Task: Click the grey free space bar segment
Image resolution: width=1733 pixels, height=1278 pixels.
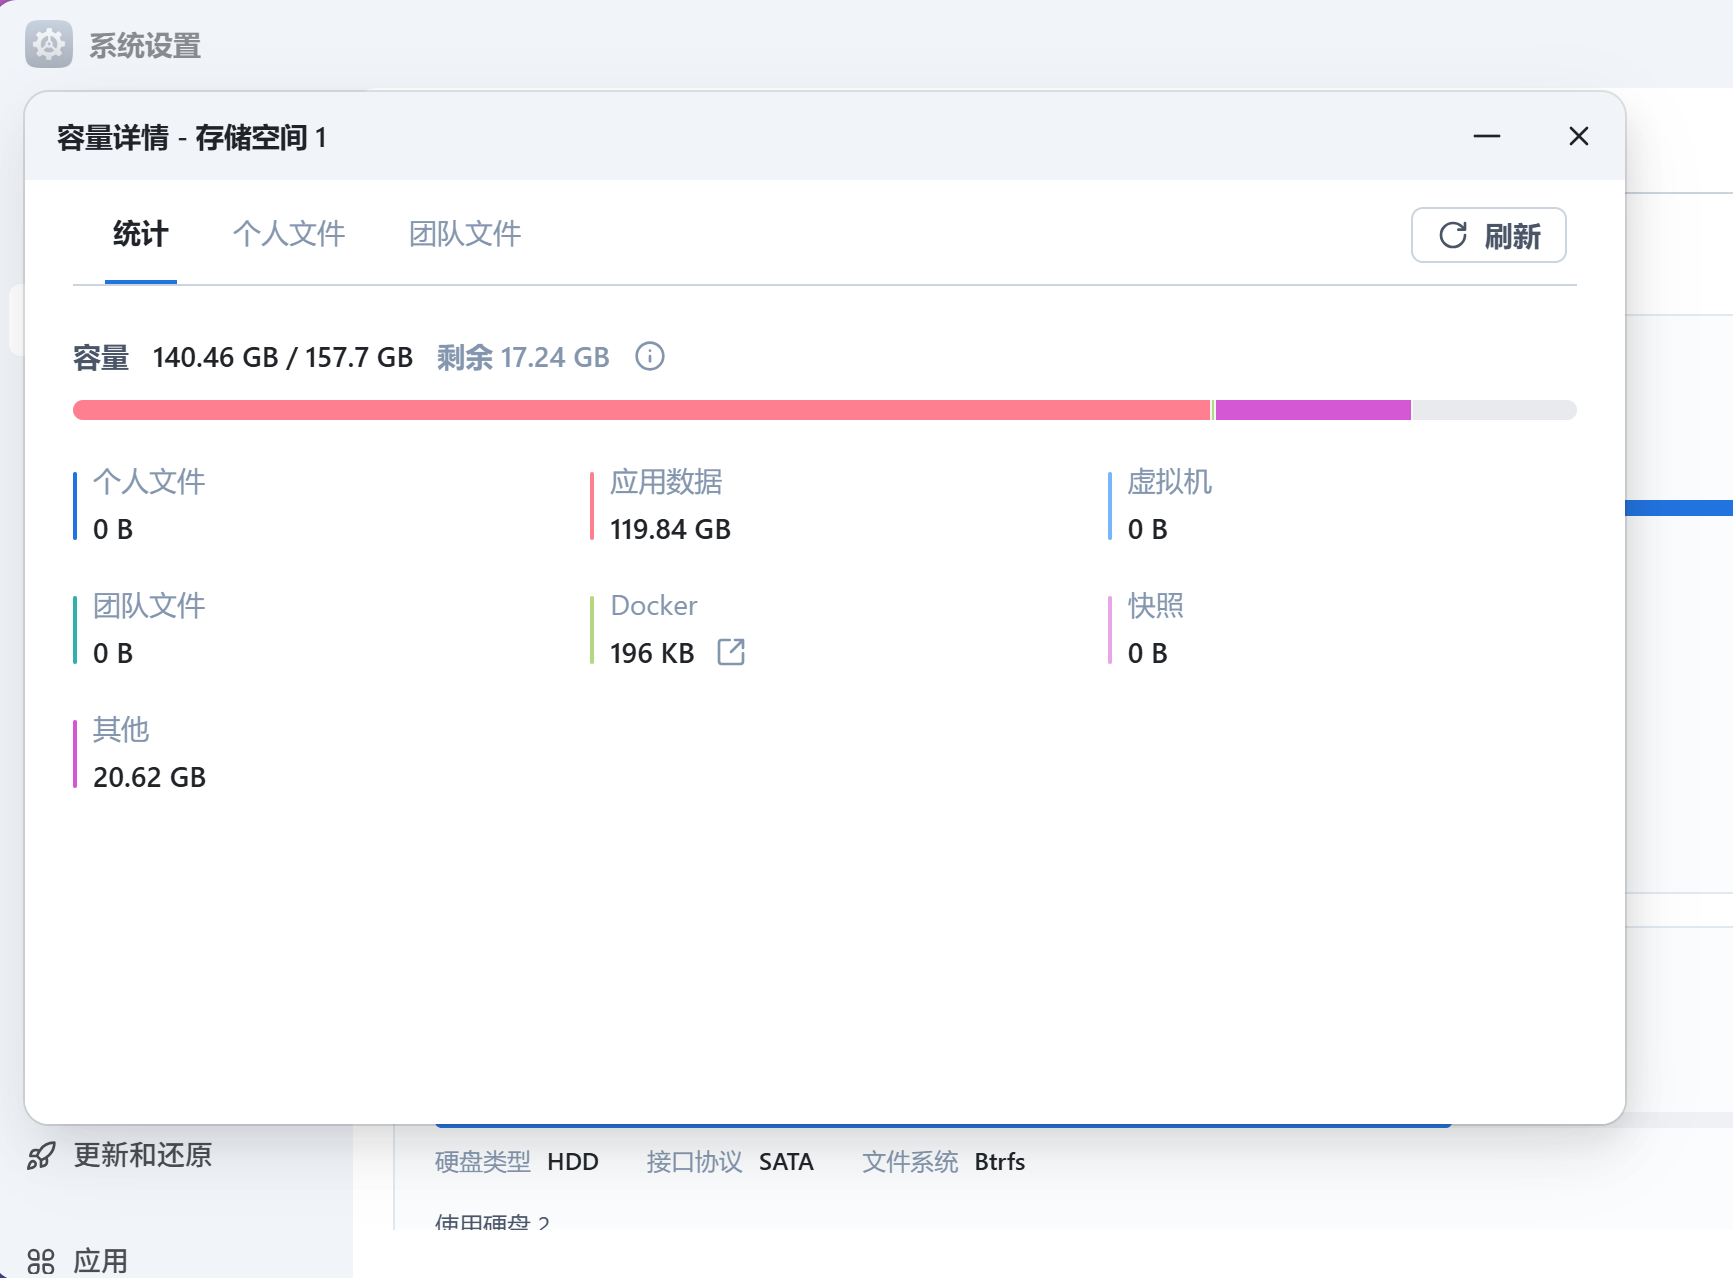Action: click(x=1492, y=410)
